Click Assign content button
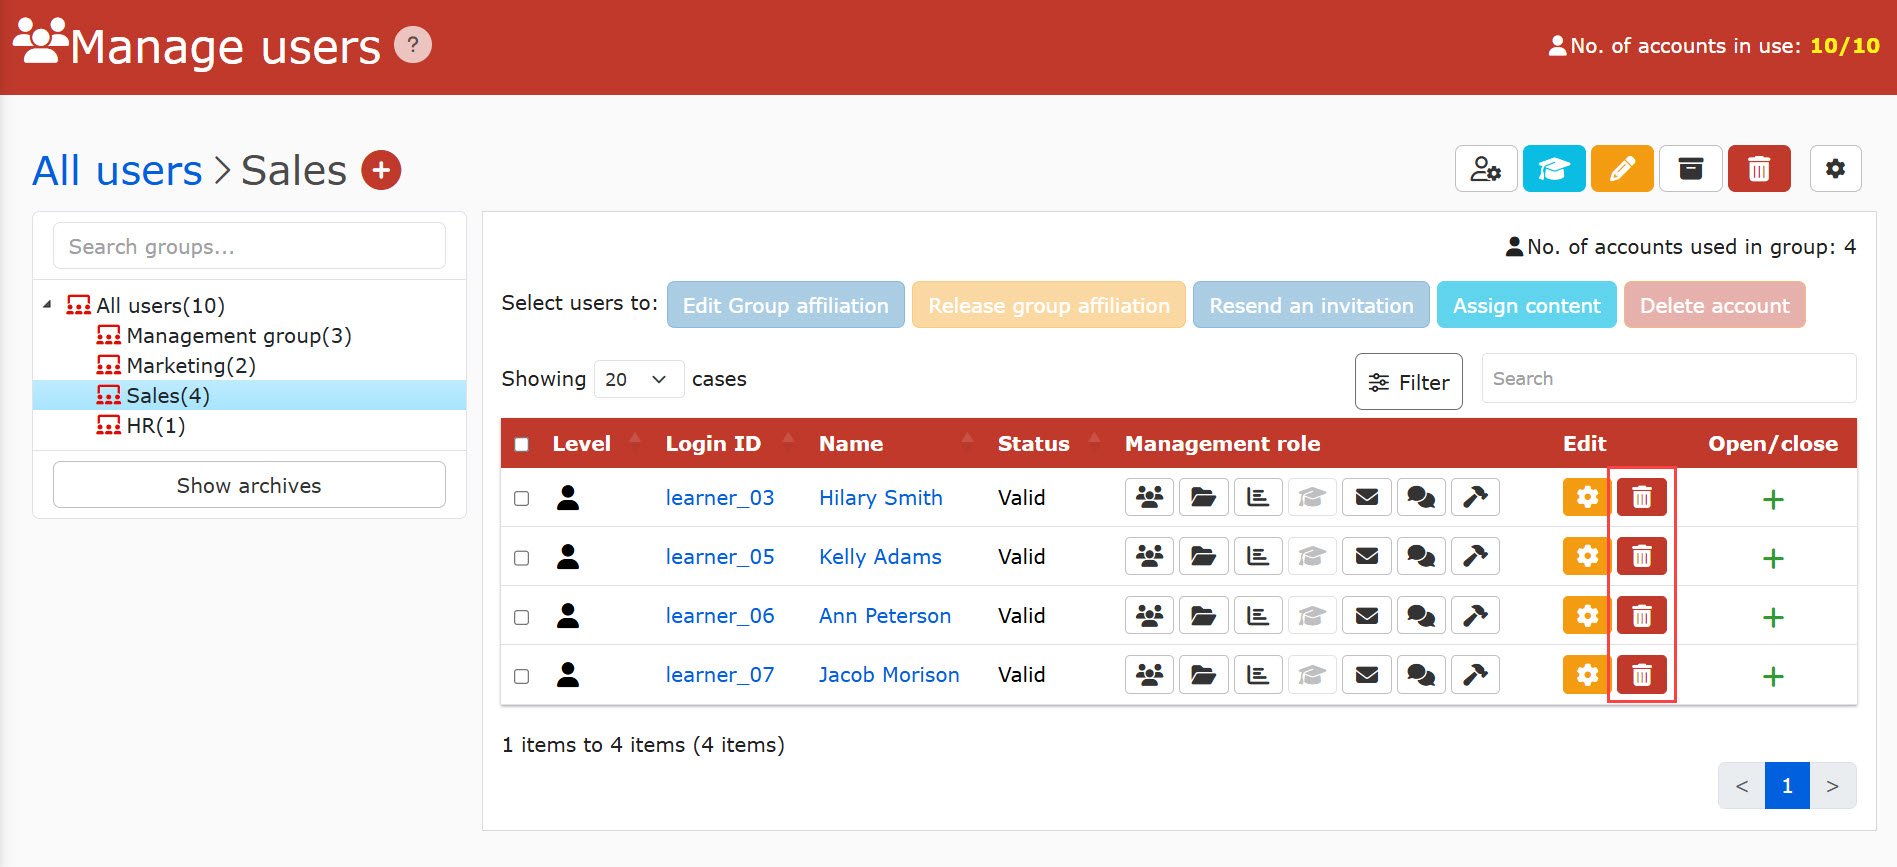The image size is (1897, 867). 1527,305
